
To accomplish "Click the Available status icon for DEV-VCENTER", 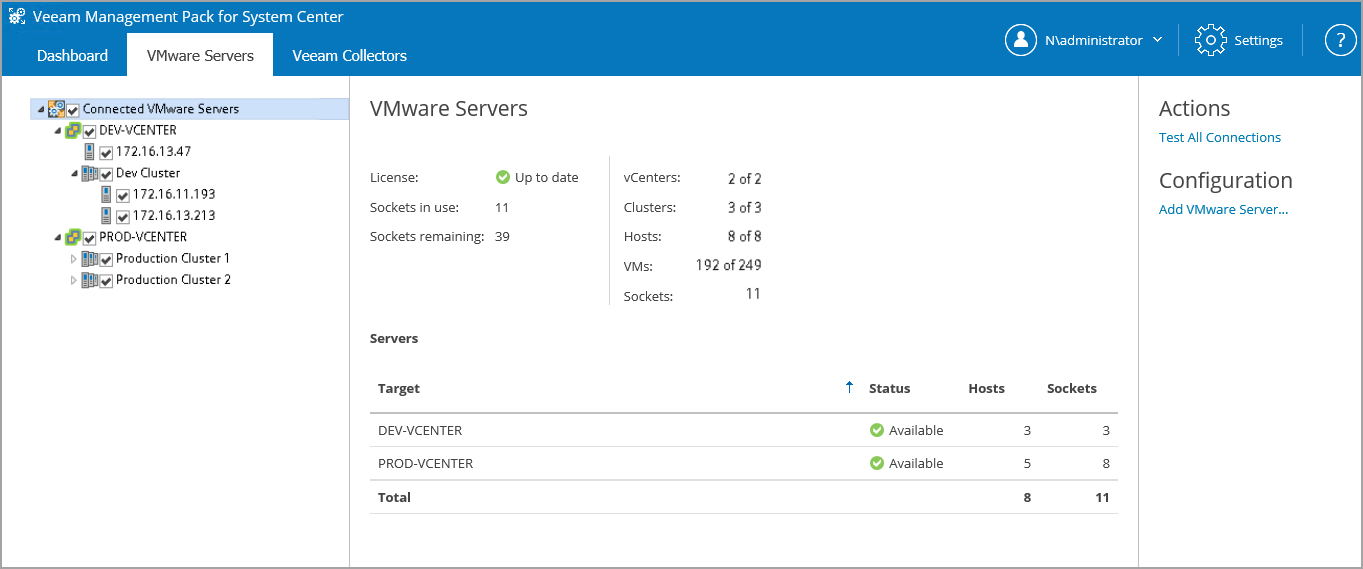I will [x=877, y=430].
